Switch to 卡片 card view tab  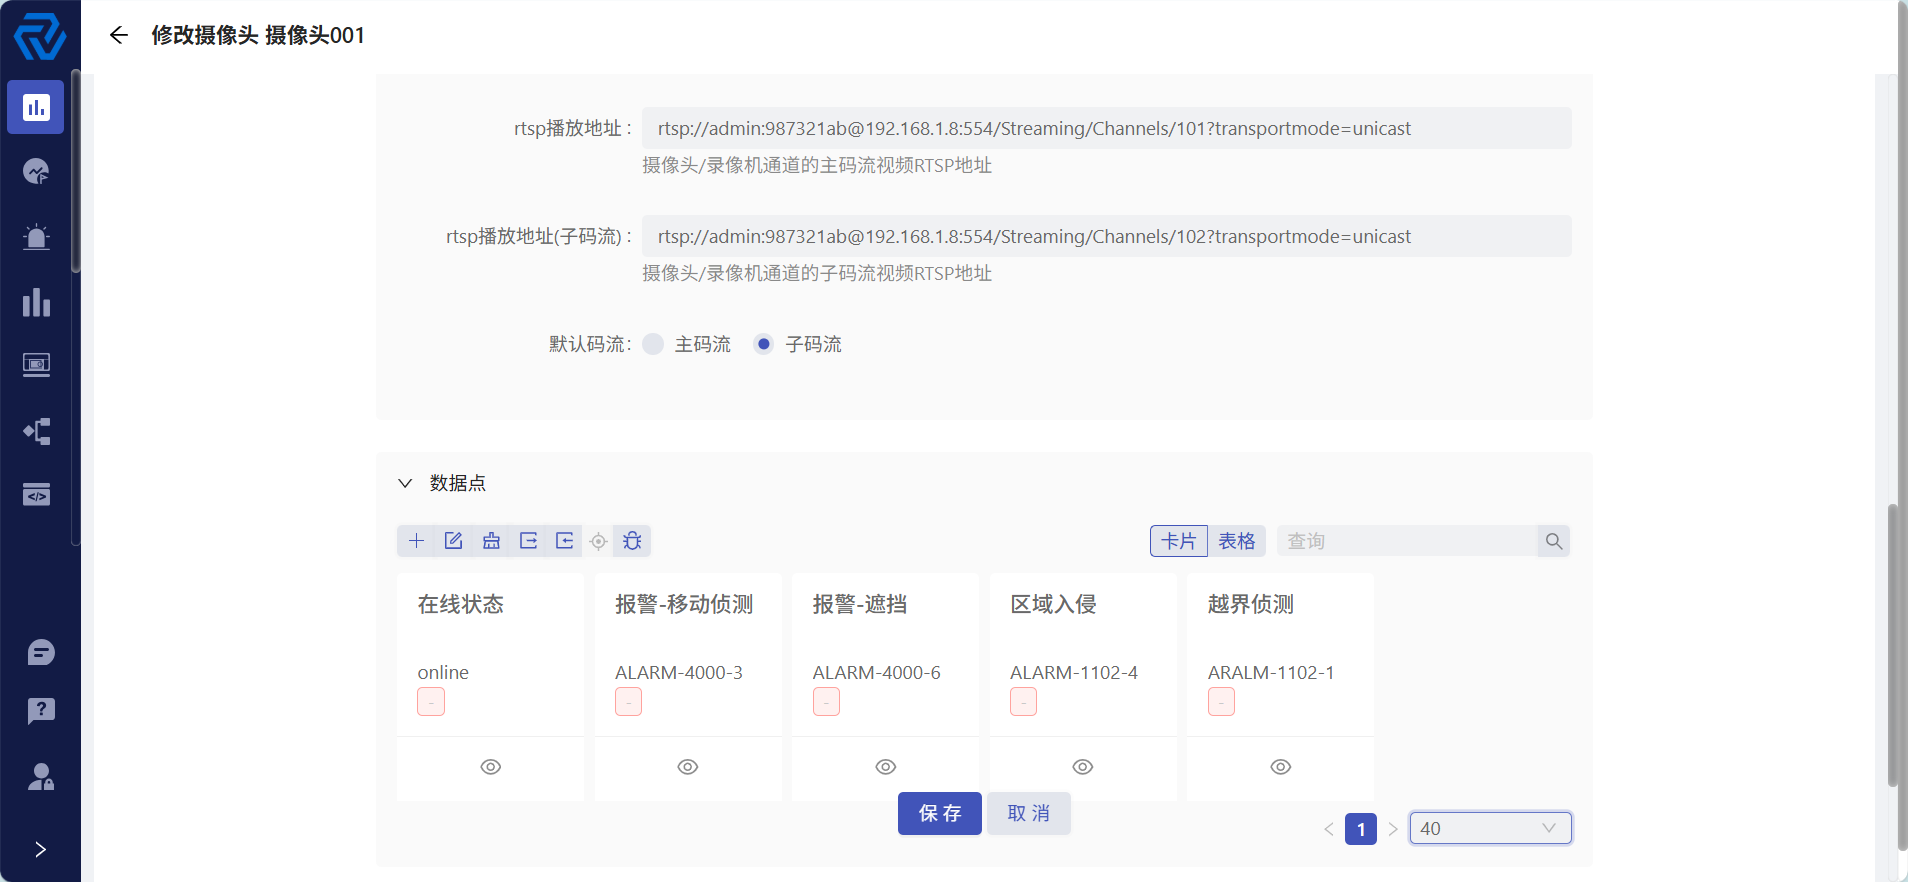pos(1179,541)
